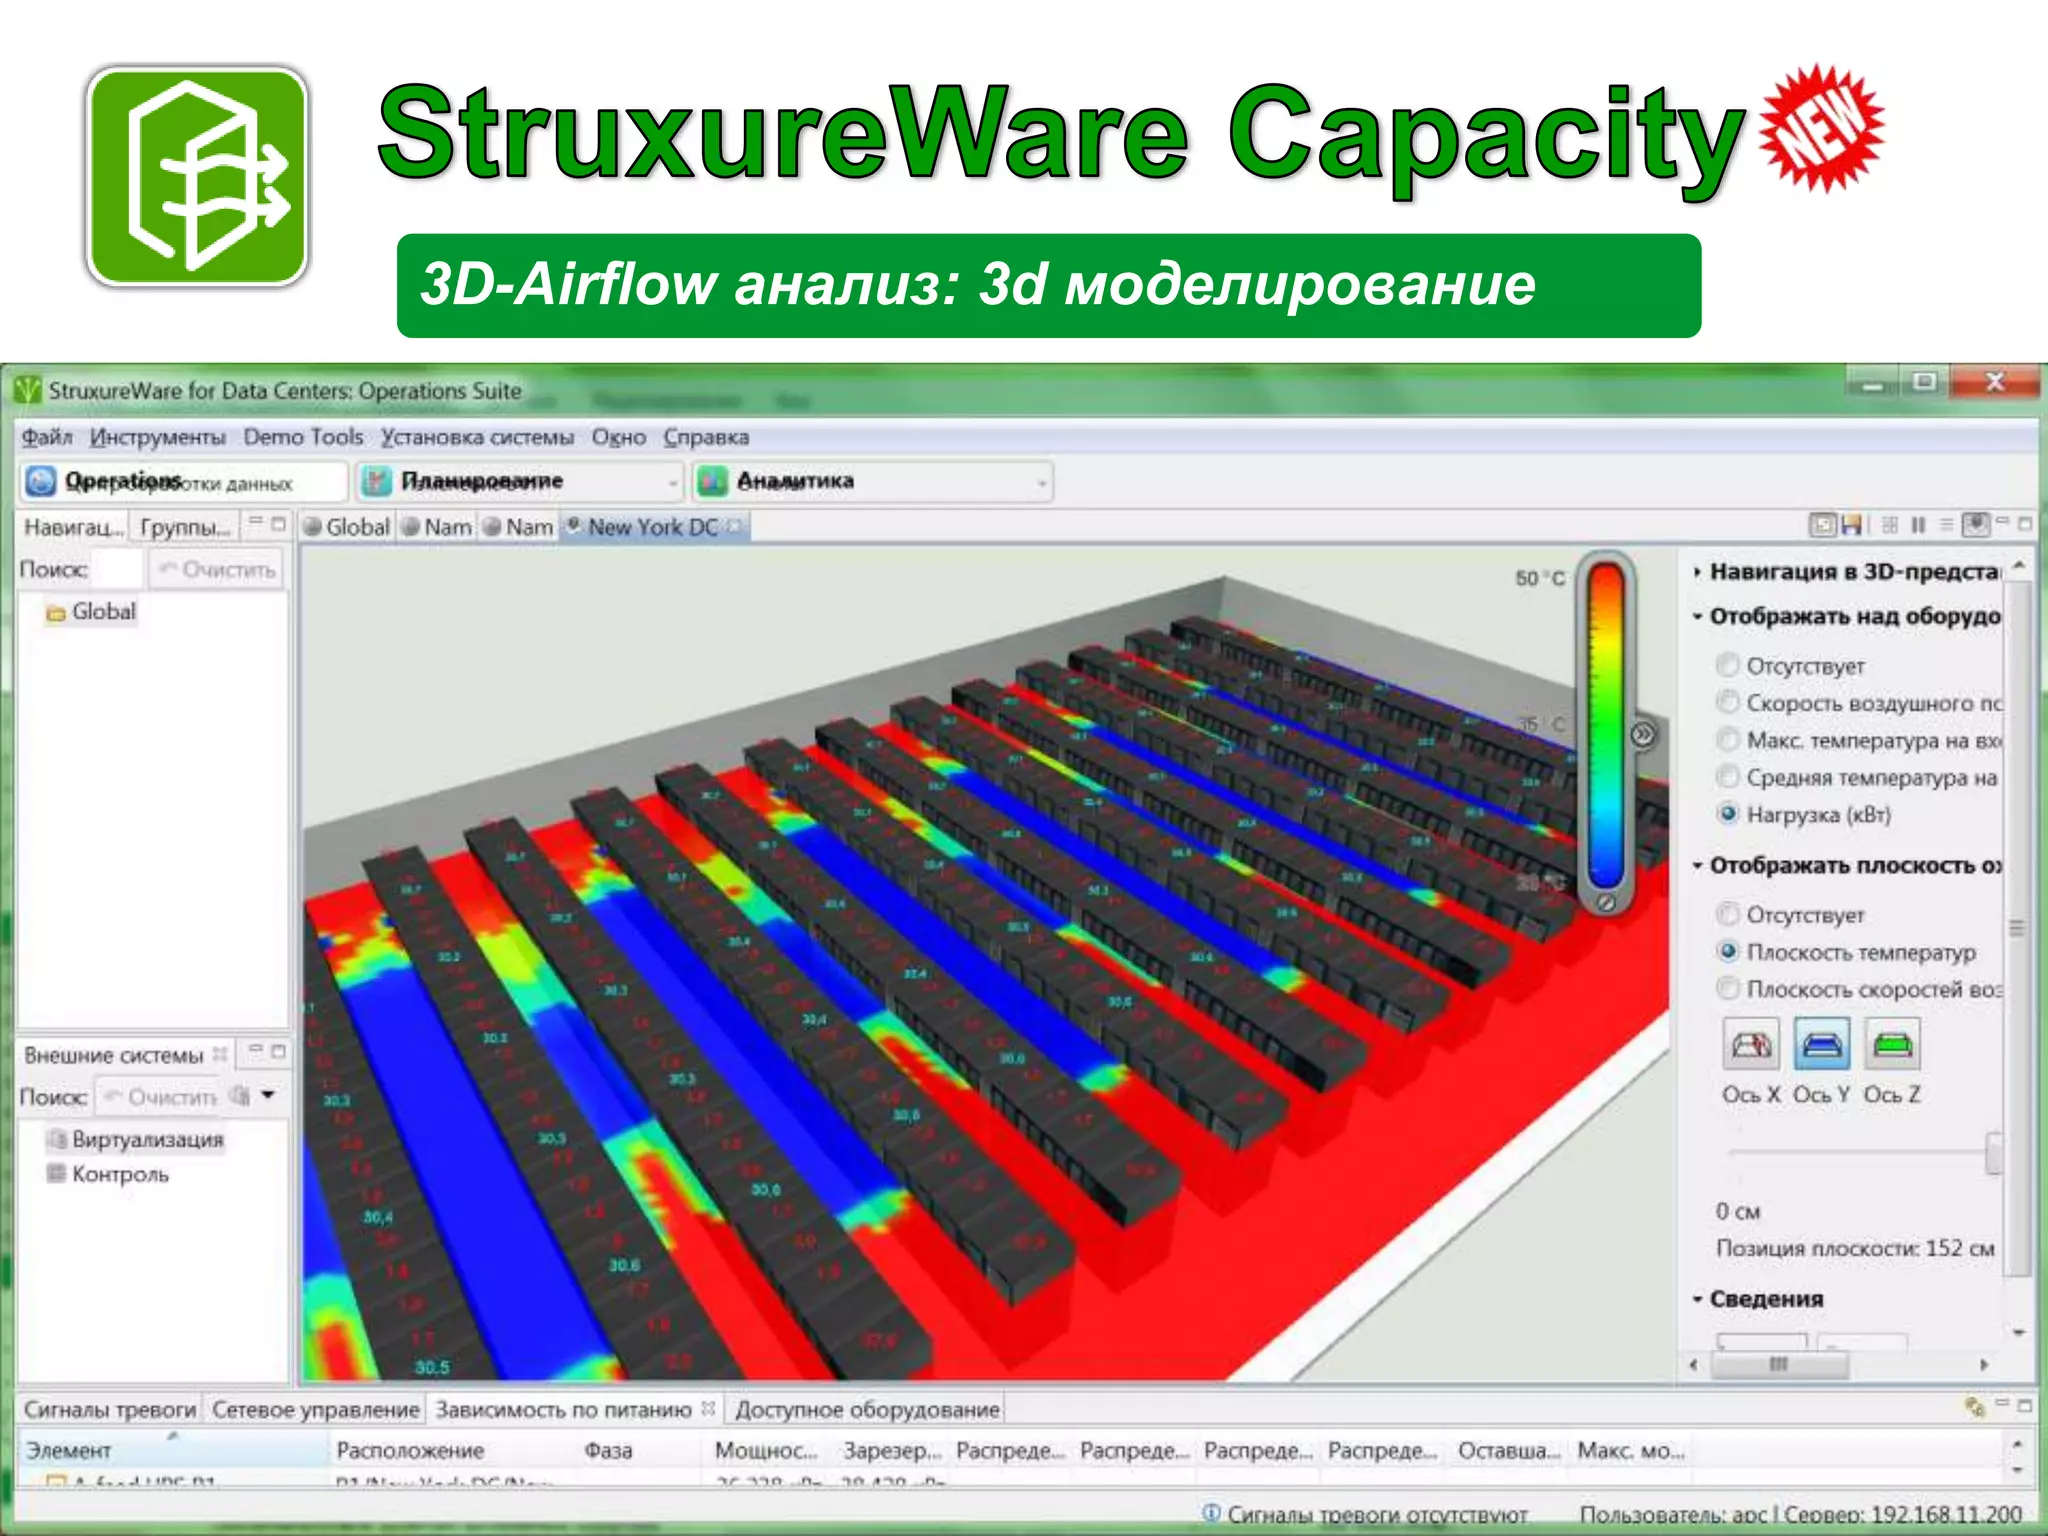This screenshot has width=2048, height=1536.
Task: Select the Плоскость скоростей radio button
Action: point(1728,988)
